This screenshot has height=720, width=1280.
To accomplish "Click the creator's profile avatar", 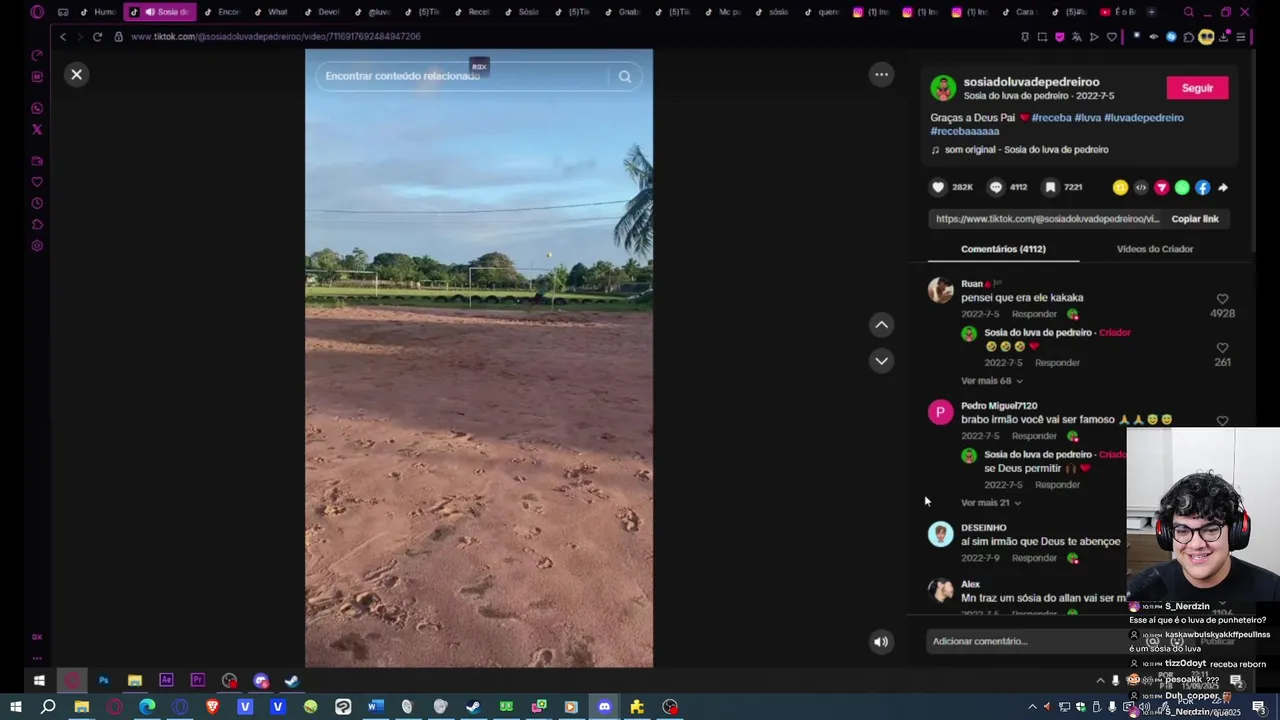I will (943, 88).
